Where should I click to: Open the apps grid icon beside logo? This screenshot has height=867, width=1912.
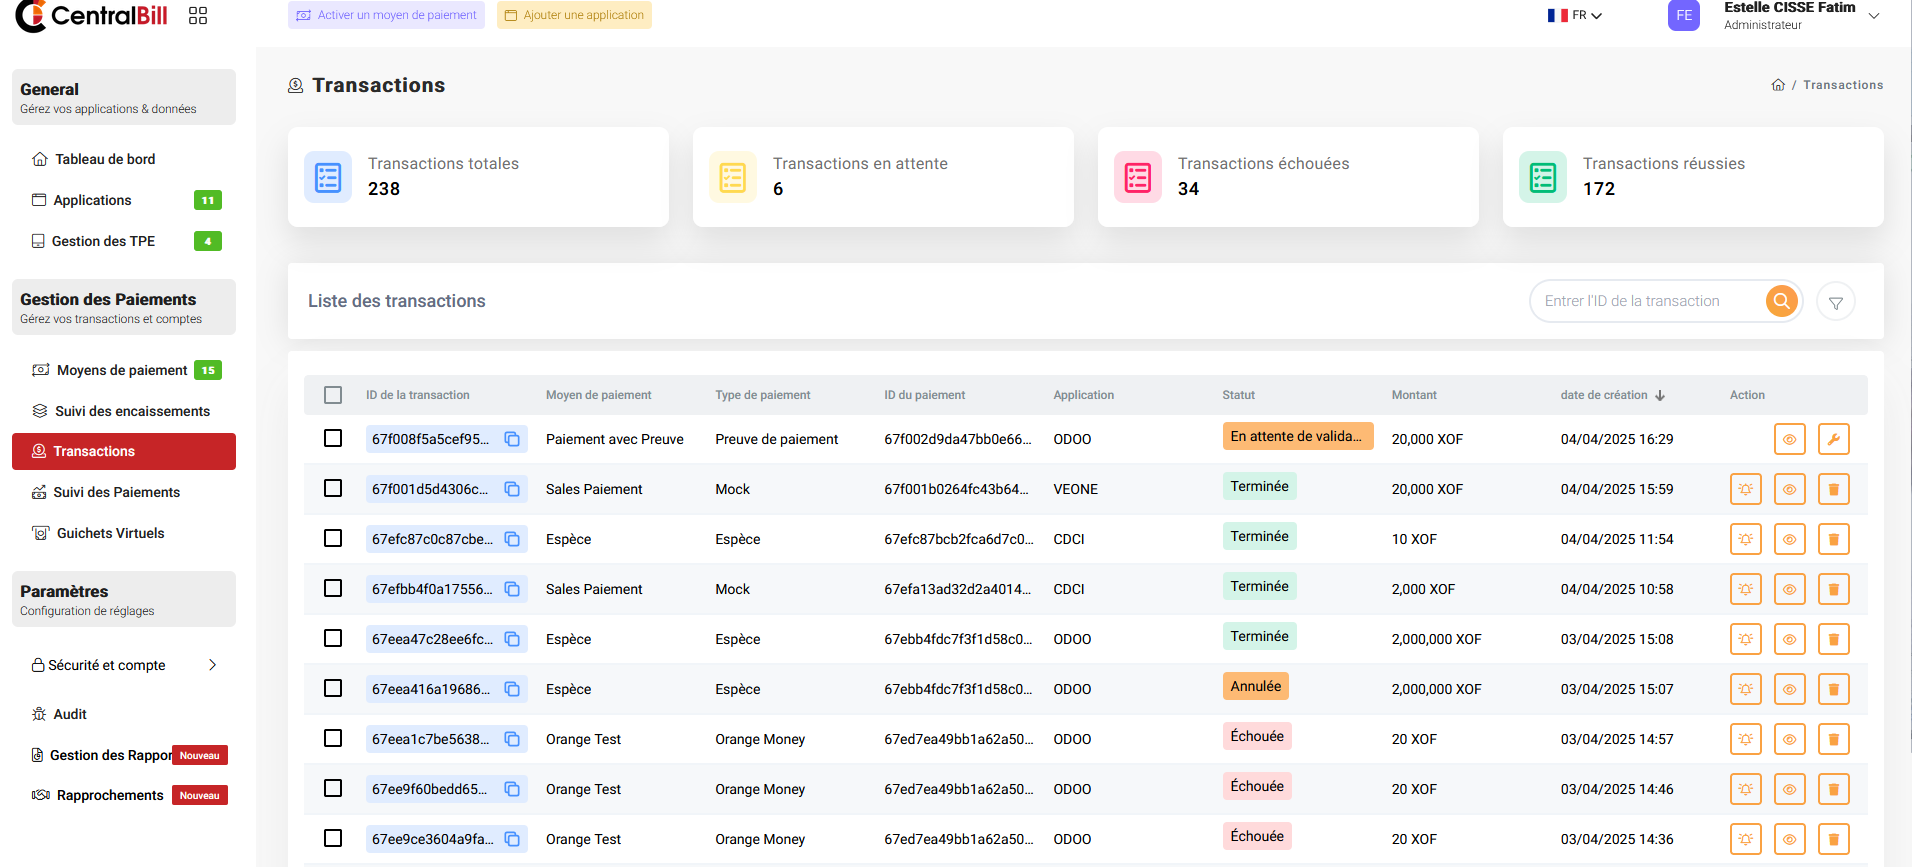click(198, 16)
